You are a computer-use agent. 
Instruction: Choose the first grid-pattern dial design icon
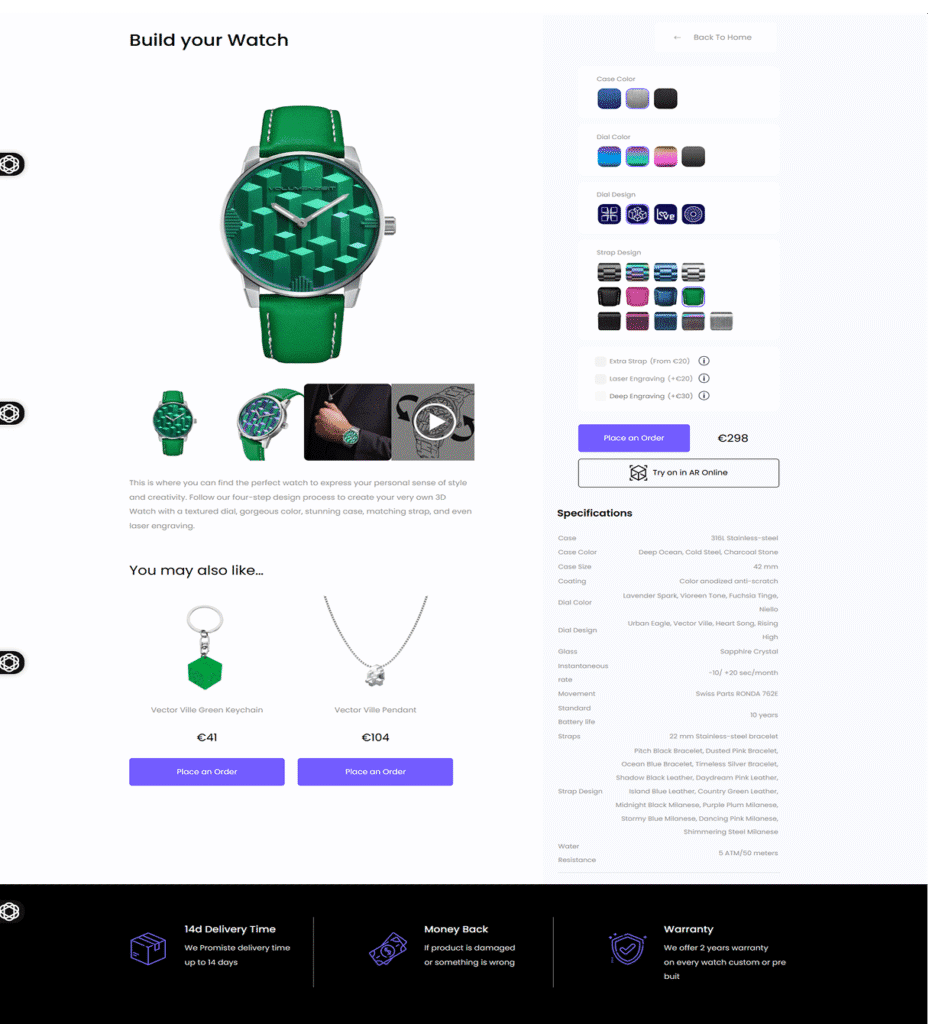click(609, 214)
